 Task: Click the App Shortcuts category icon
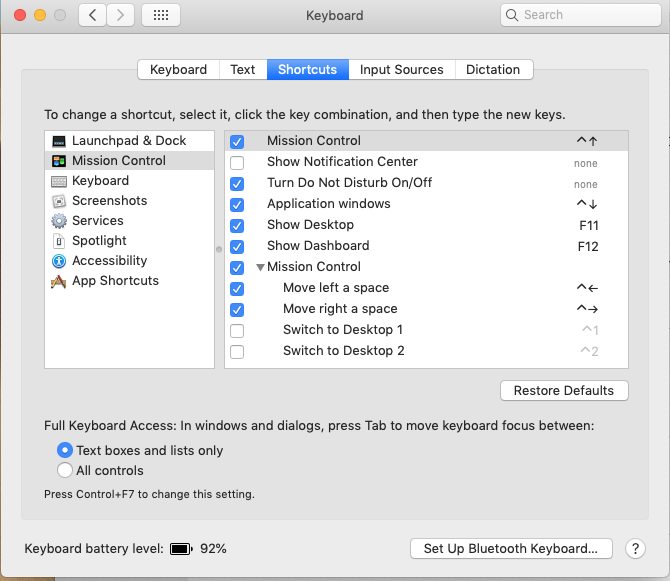(59, 281)
